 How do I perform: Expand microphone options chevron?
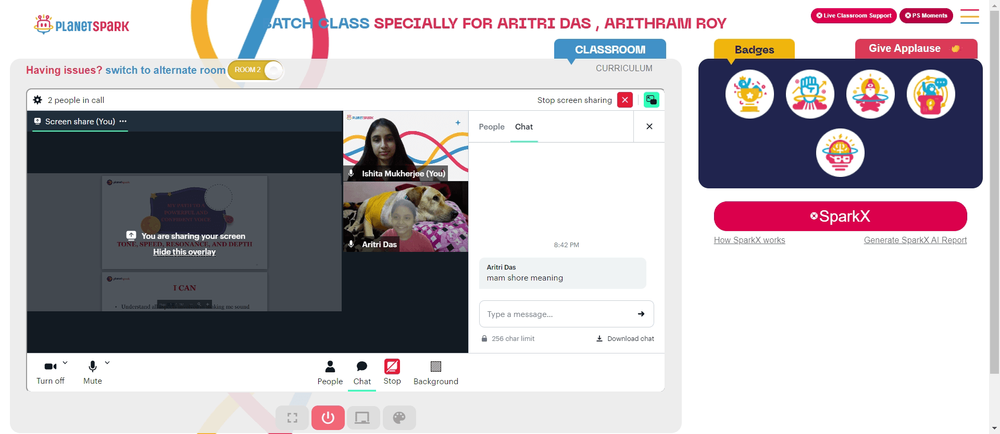pyautogui.click(x=107, y=363)
